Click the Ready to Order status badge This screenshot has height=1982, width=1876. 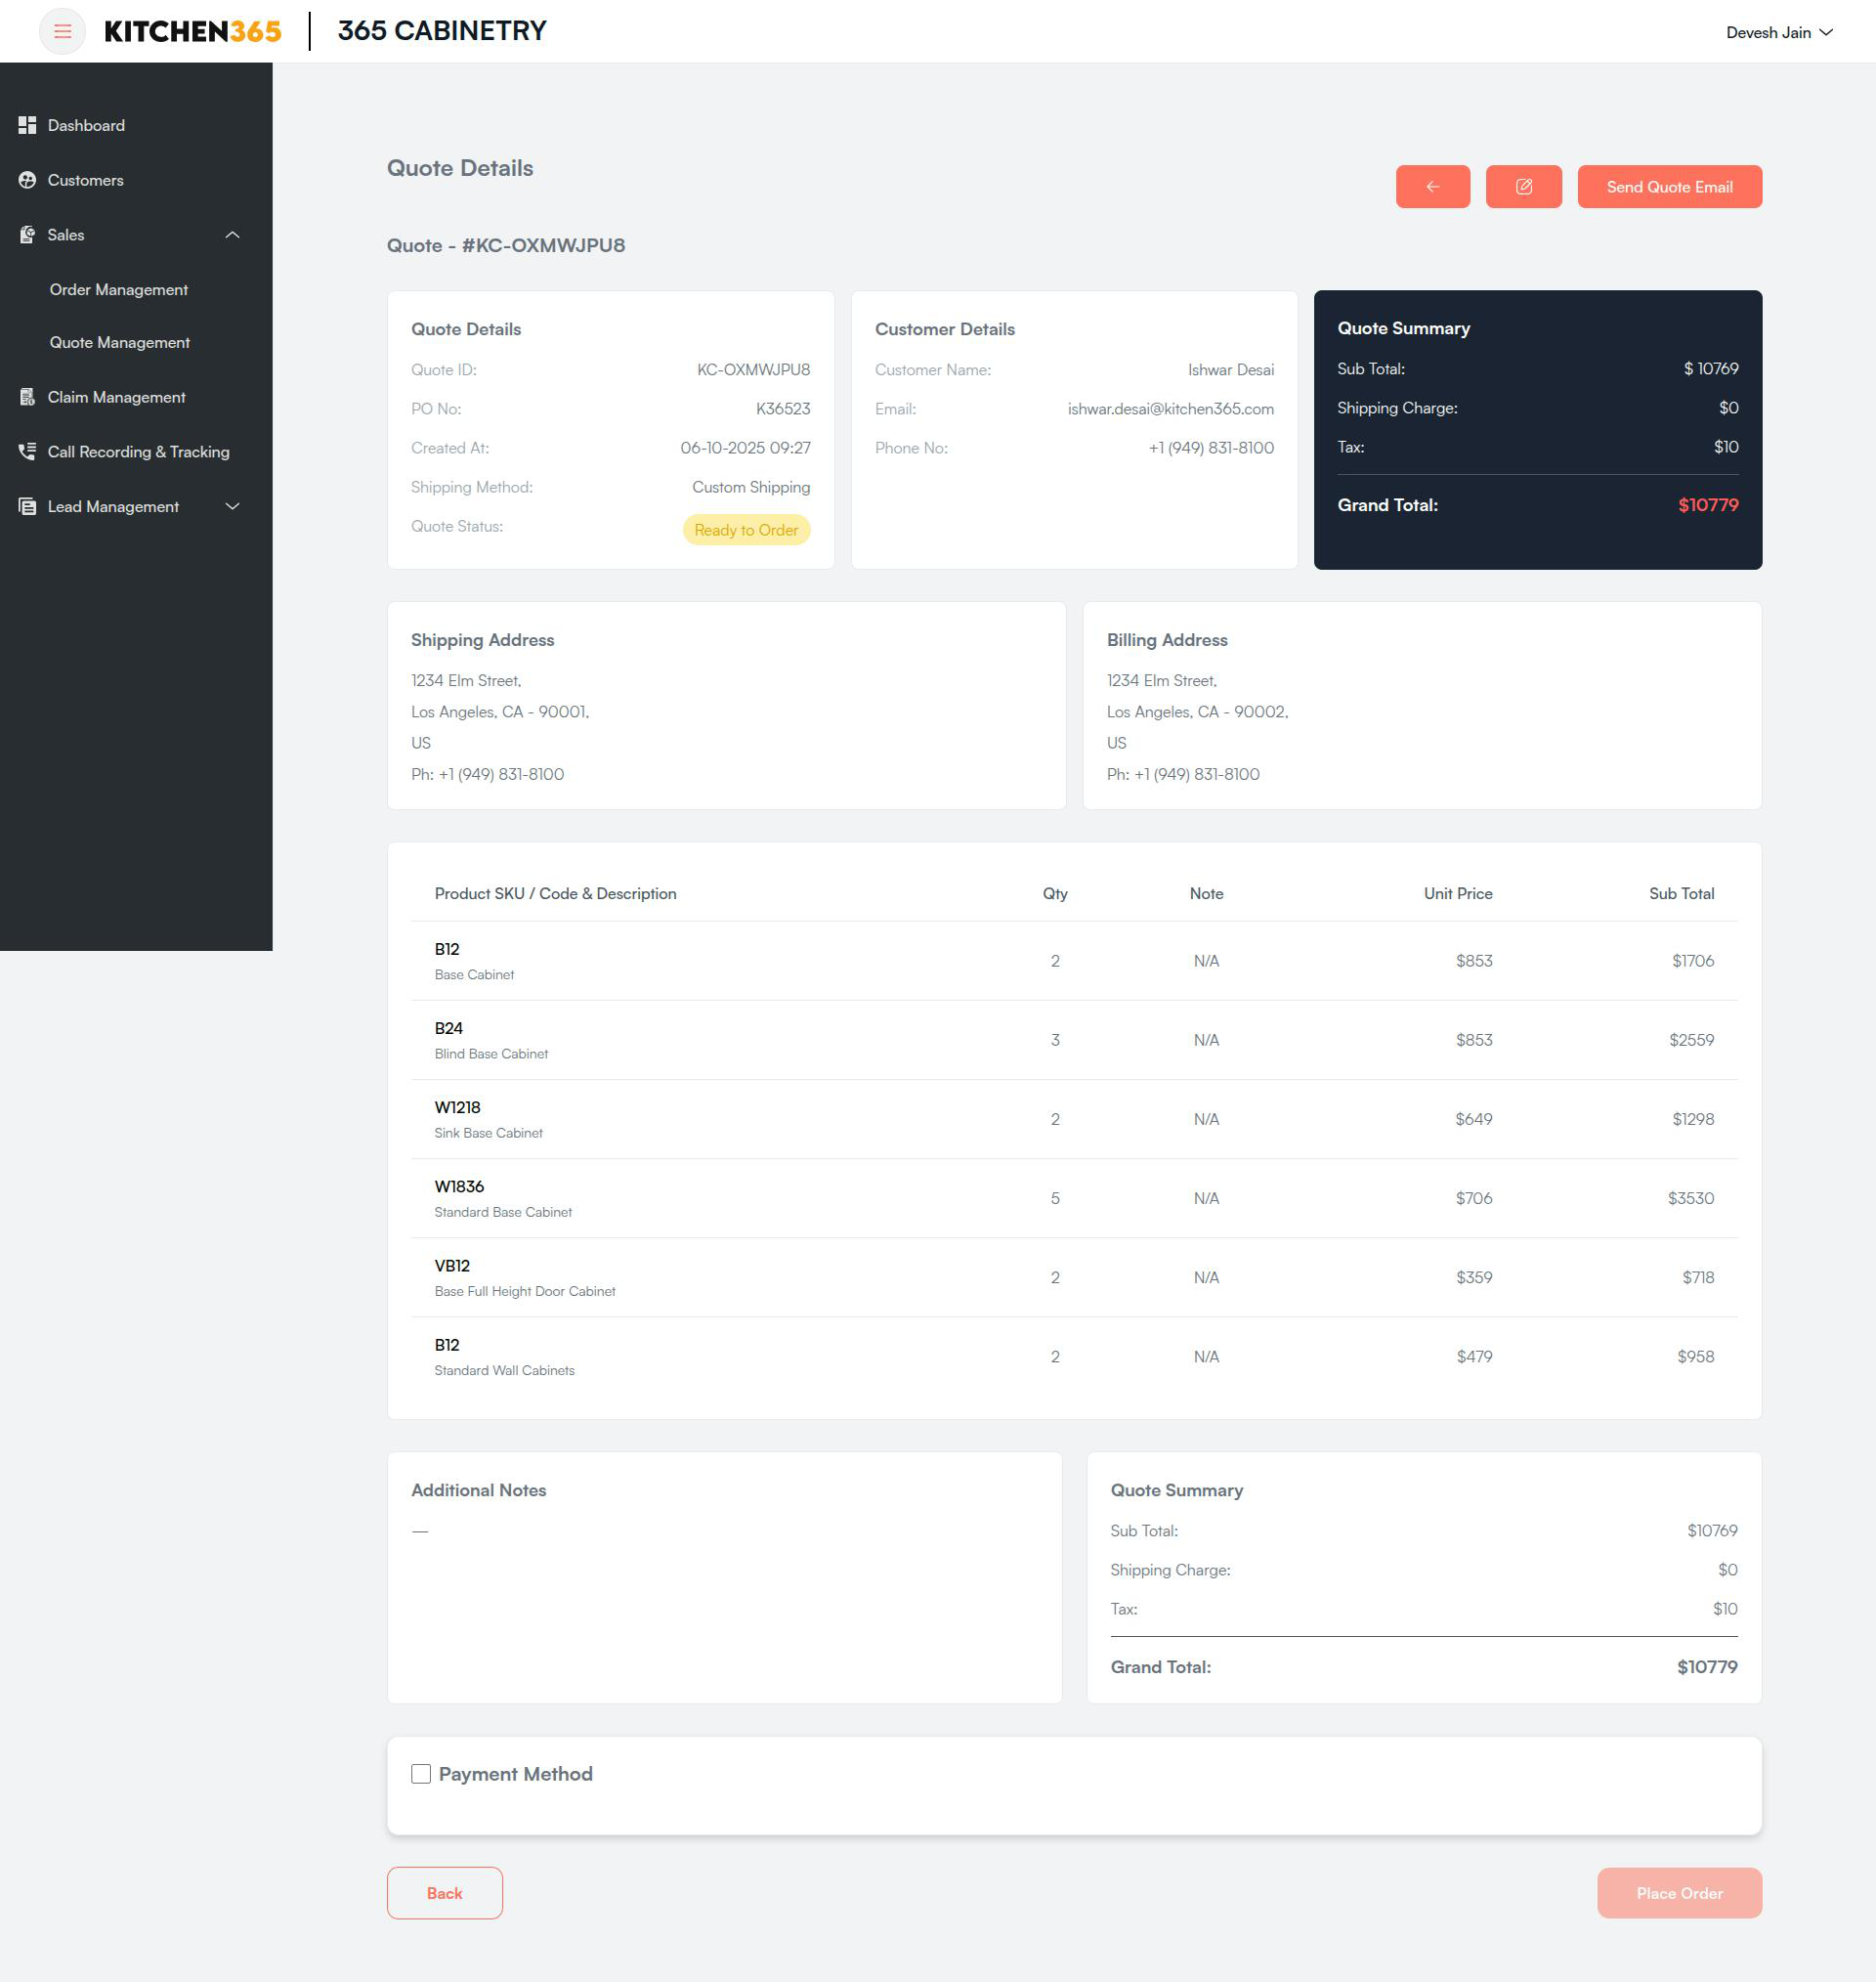click(x=746, y=530)
